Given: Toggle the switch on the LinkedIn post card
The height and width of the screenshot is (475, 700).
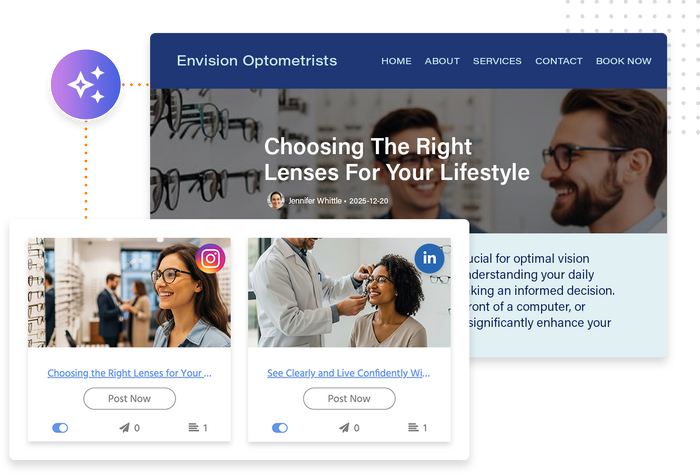Looking at the screenshot, I should click(x=280, y=428).
